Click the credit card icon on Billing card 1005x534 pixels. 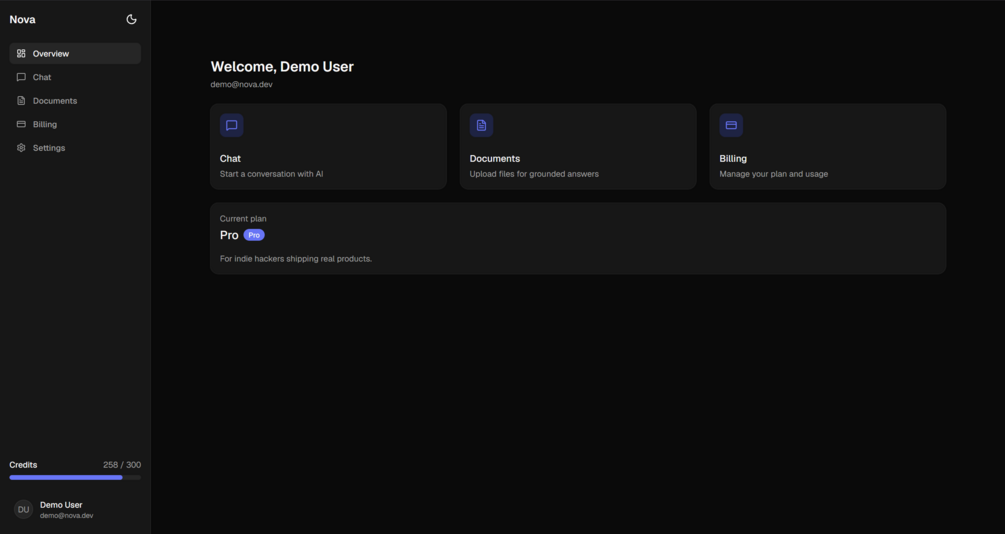[731, 125]
